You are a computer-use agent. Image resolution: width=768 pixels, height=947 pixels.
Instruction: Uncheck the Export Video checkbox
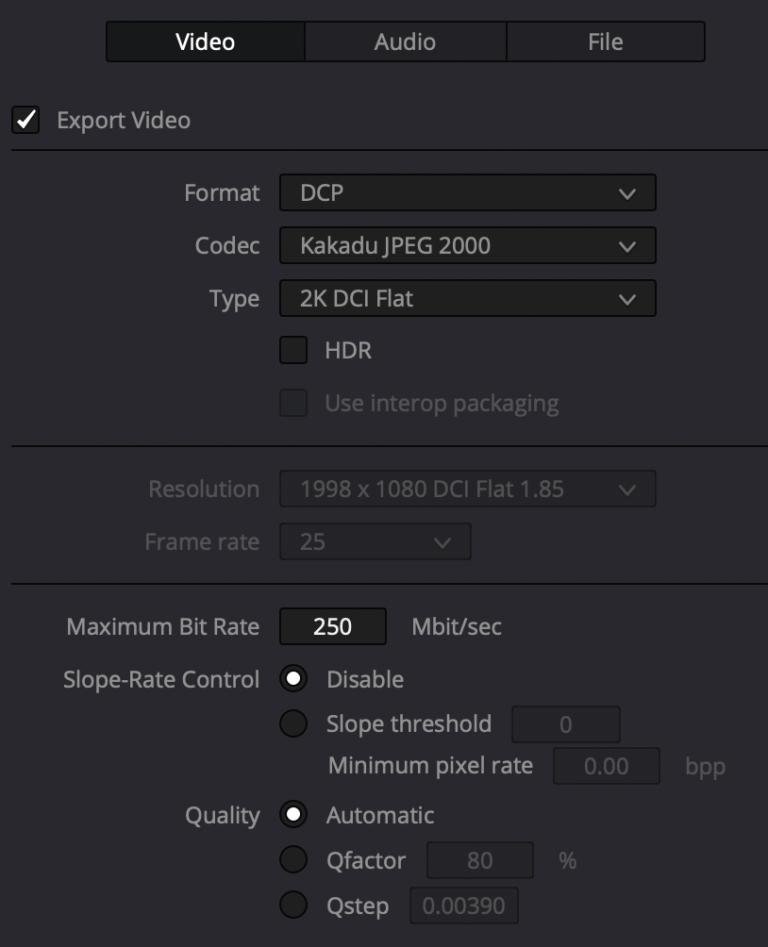(27, 120)
